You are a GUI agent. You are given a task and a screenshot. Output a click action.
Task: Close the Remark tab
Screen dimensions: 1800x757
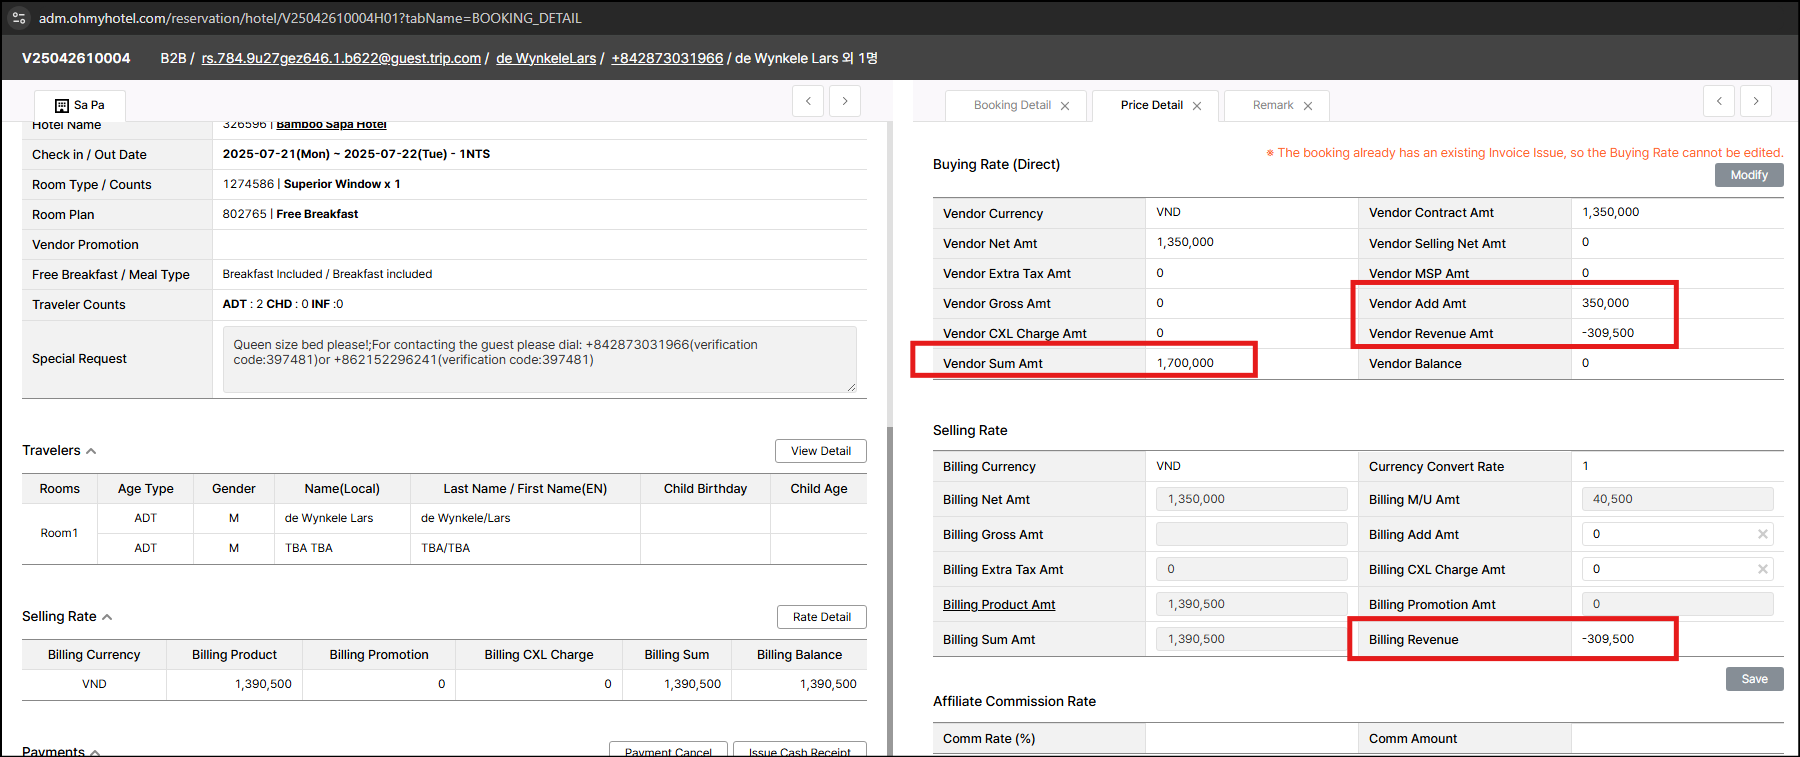click(1308, 106)
